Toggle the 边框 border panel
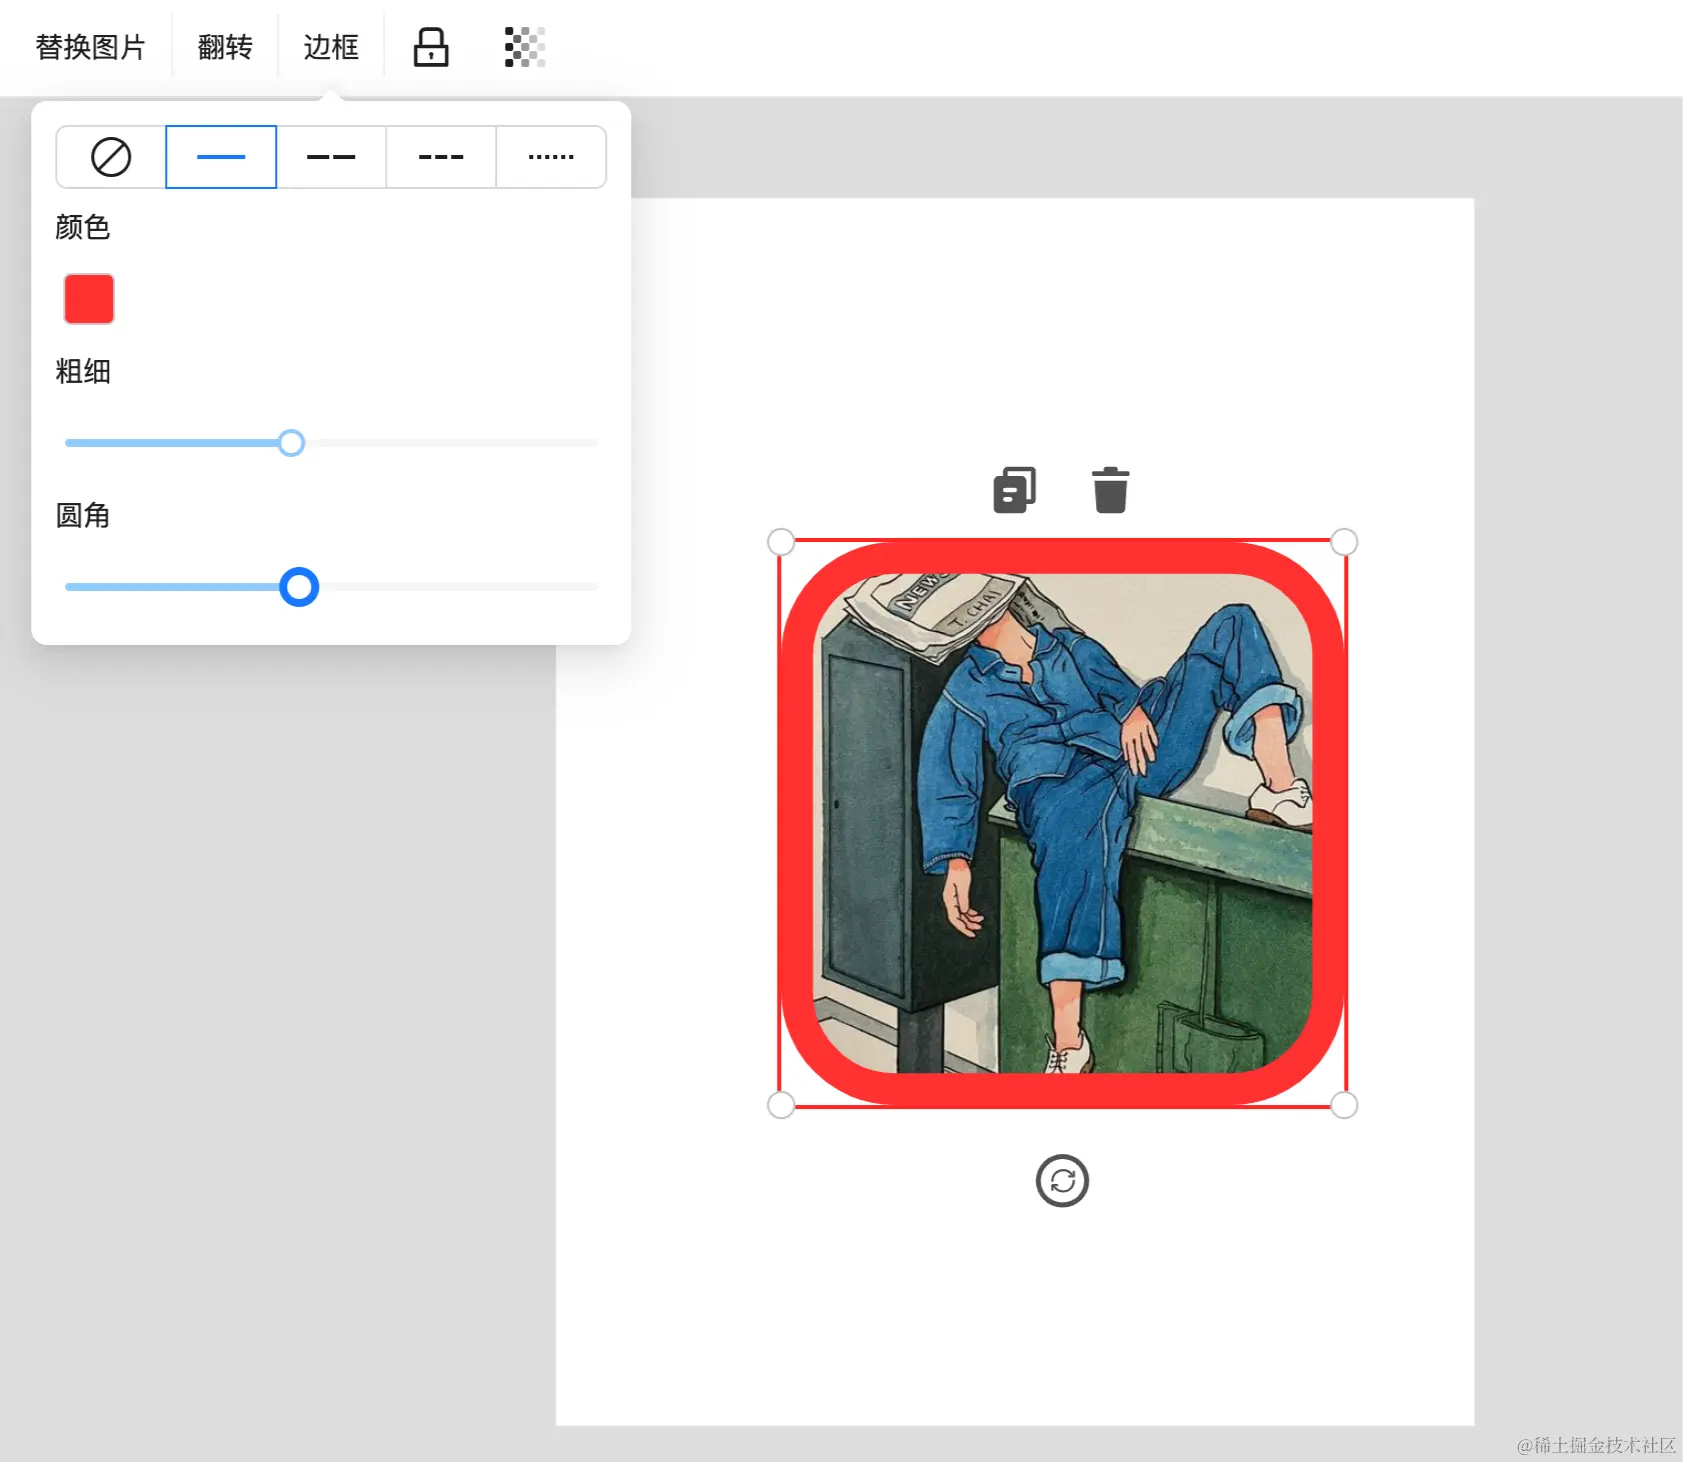Screen dimensions: 1683x1462 pyautogui.click(x=331, y=47)
